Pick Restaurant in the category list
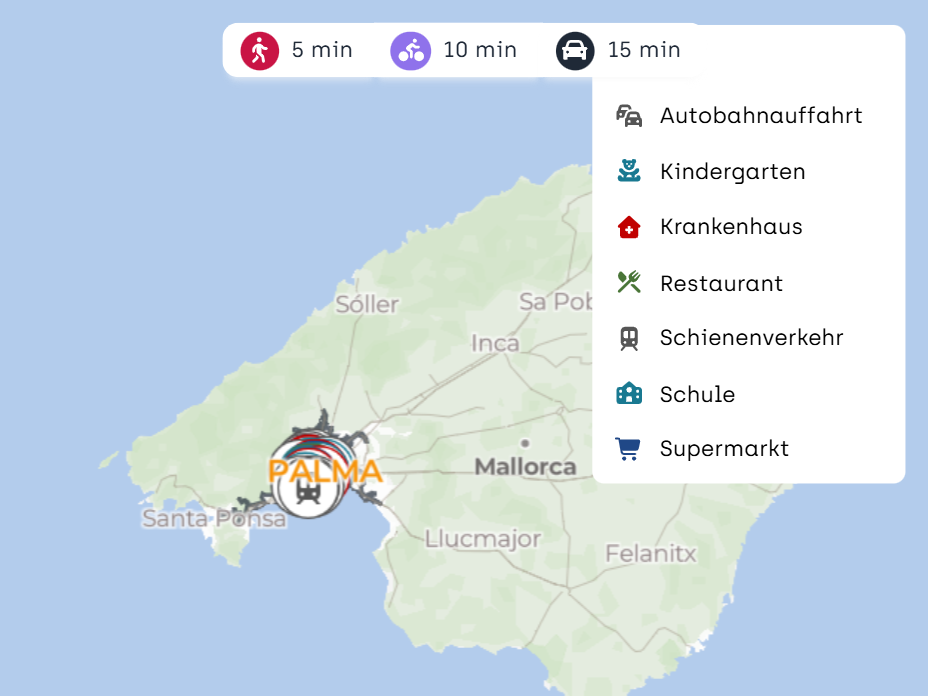Image resolution: width=928 pixels, height=696 pixels. (721, 283)
